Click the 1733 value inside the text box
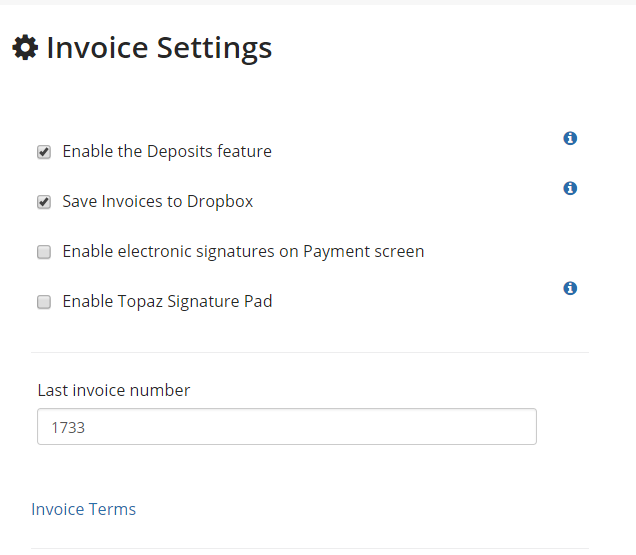Image resolution: width=636 pixels, height=555 pixels. (x=68, y=428)
